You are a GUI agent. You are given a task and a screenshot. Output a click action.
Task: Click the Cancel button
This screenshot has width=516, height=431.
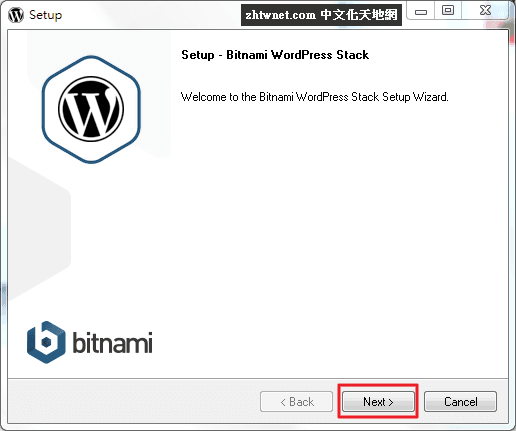460,401
